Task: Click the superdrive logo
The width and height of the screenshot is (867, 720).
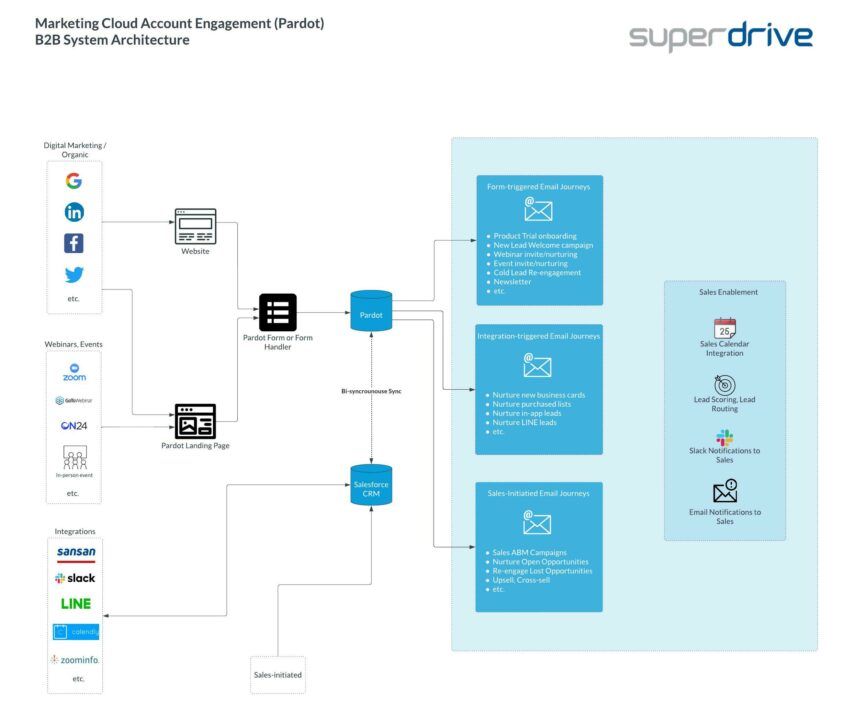Action: click(719, 35)
